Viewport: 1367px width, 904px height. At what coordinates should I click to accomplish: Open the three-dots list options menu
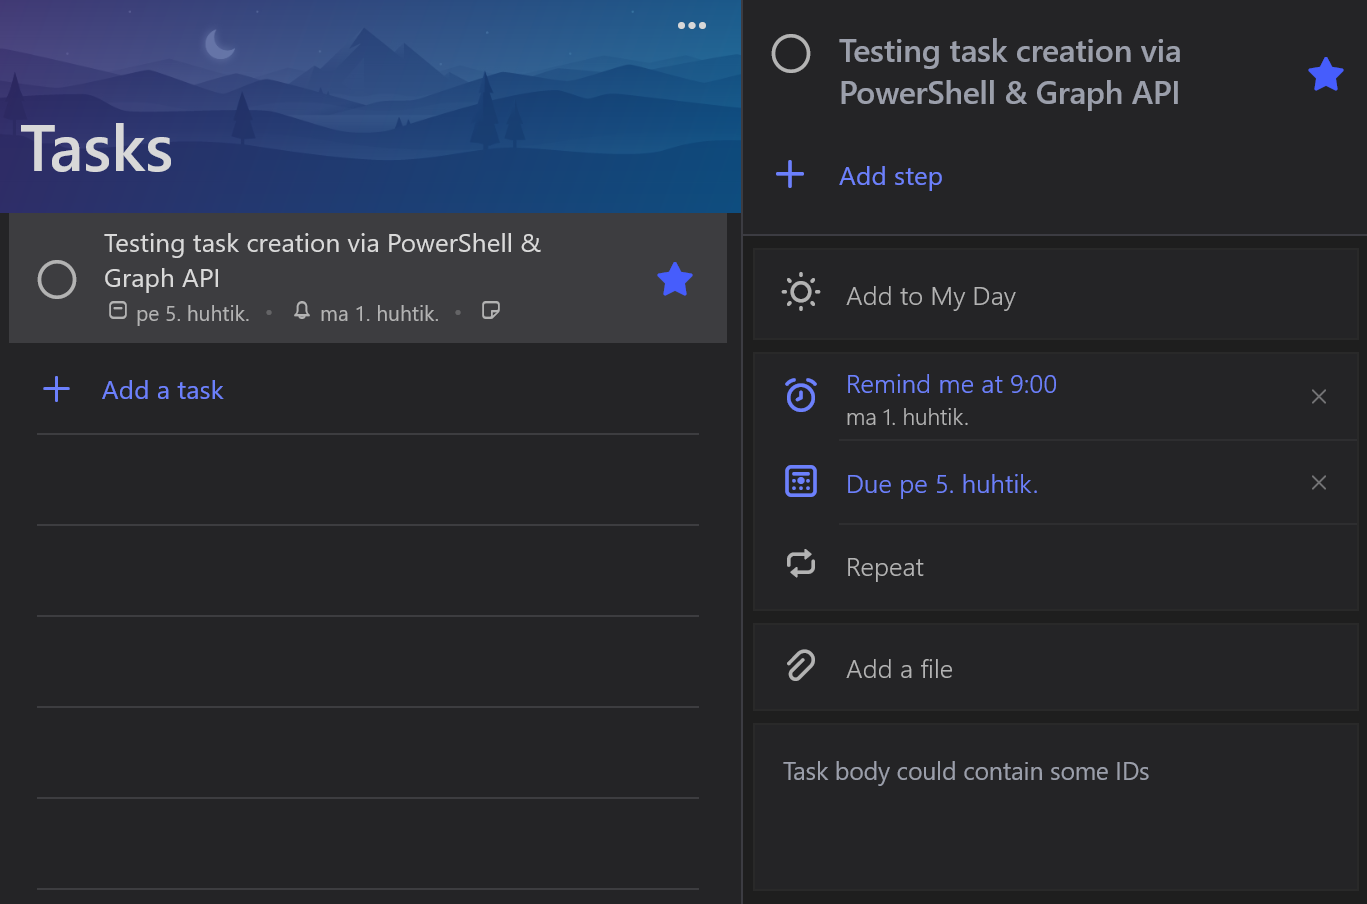tap(691, 26)
